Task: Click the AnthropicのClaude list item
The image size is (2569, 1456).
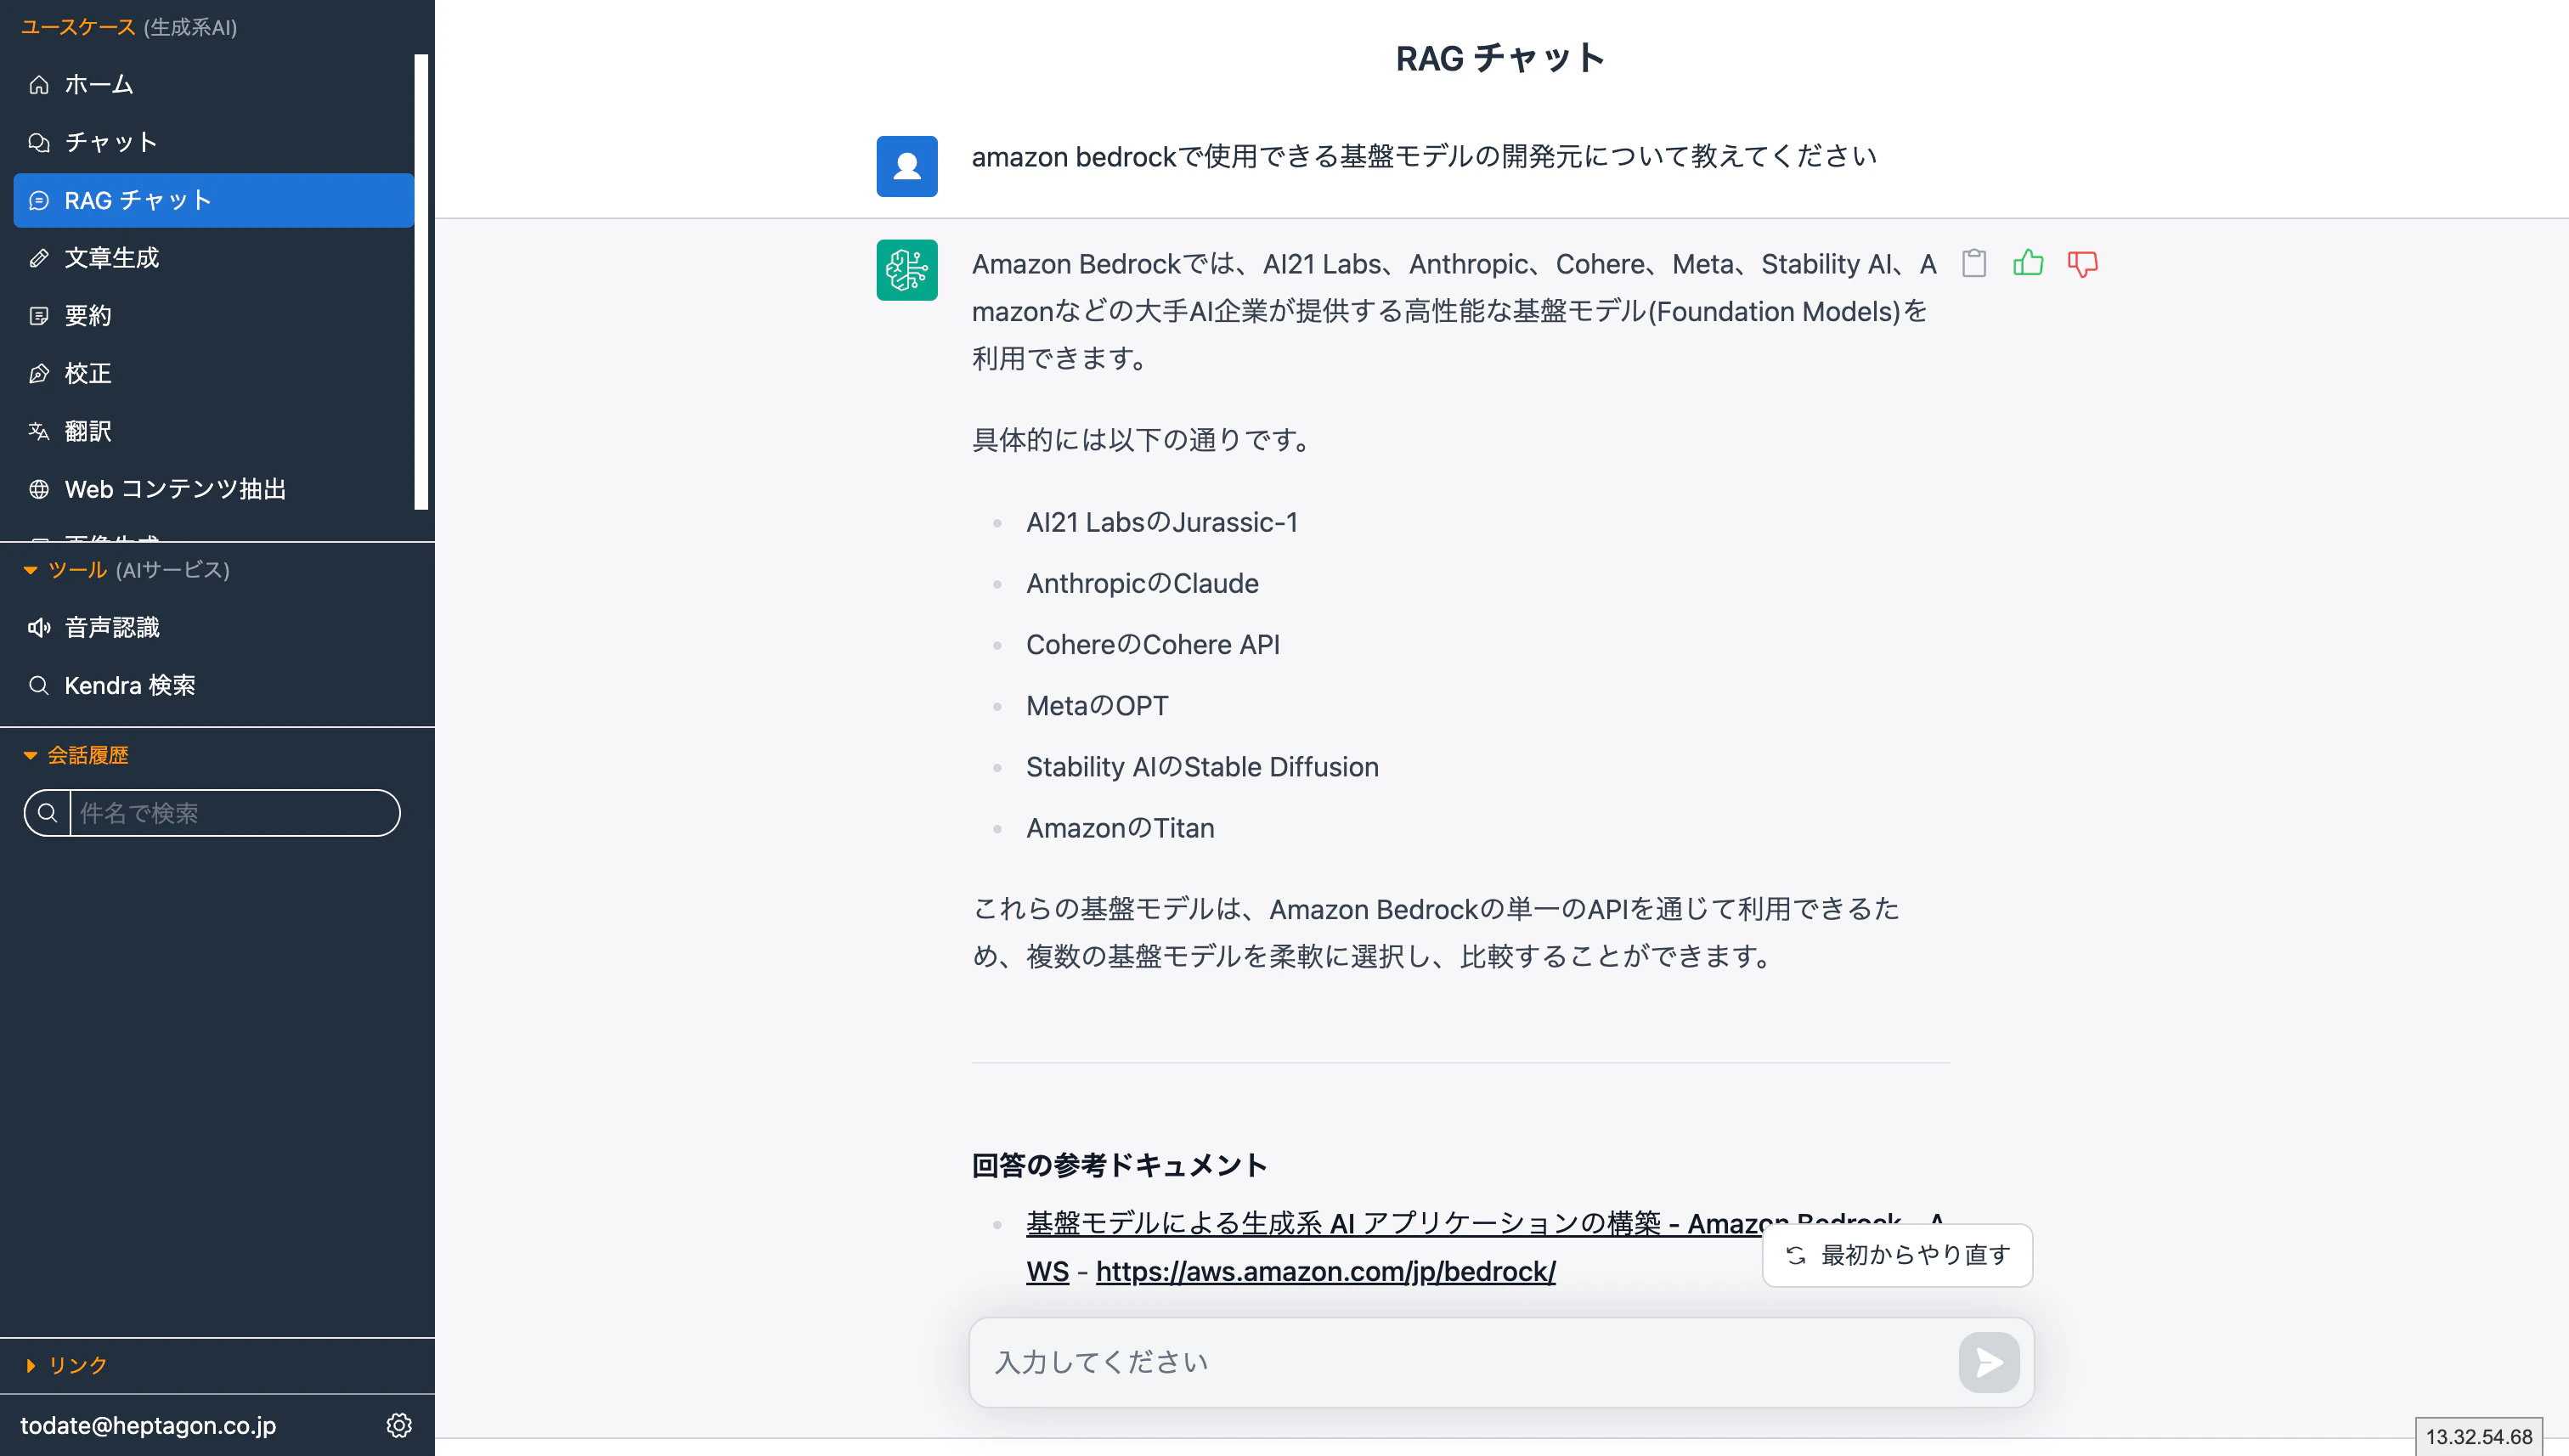Action: coord(1142,583)
